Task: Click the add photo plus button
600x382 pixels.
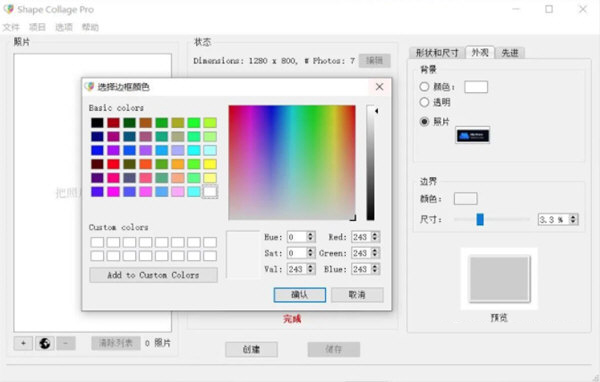Action: point(23,343)
